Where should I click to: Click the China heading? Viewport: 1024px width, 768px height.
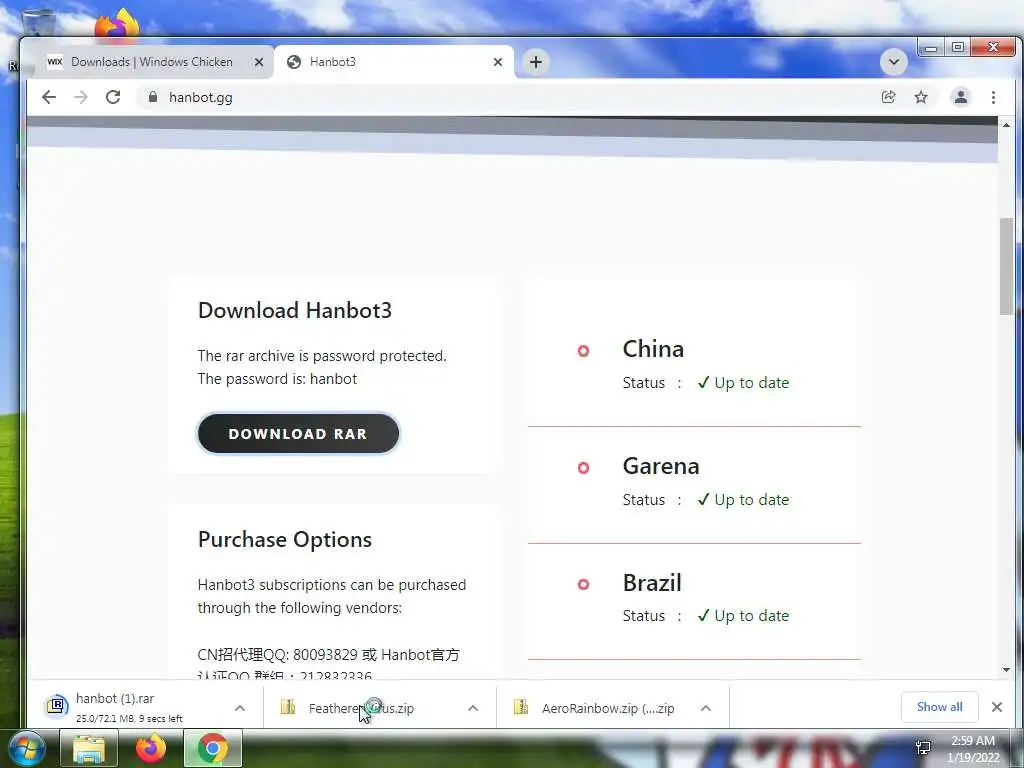click(653, 349)
